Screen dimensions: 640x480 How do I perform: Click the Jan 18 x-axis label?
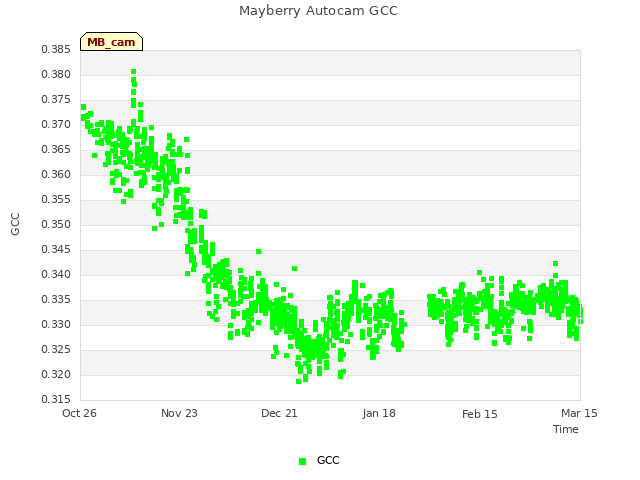[379, 413]
